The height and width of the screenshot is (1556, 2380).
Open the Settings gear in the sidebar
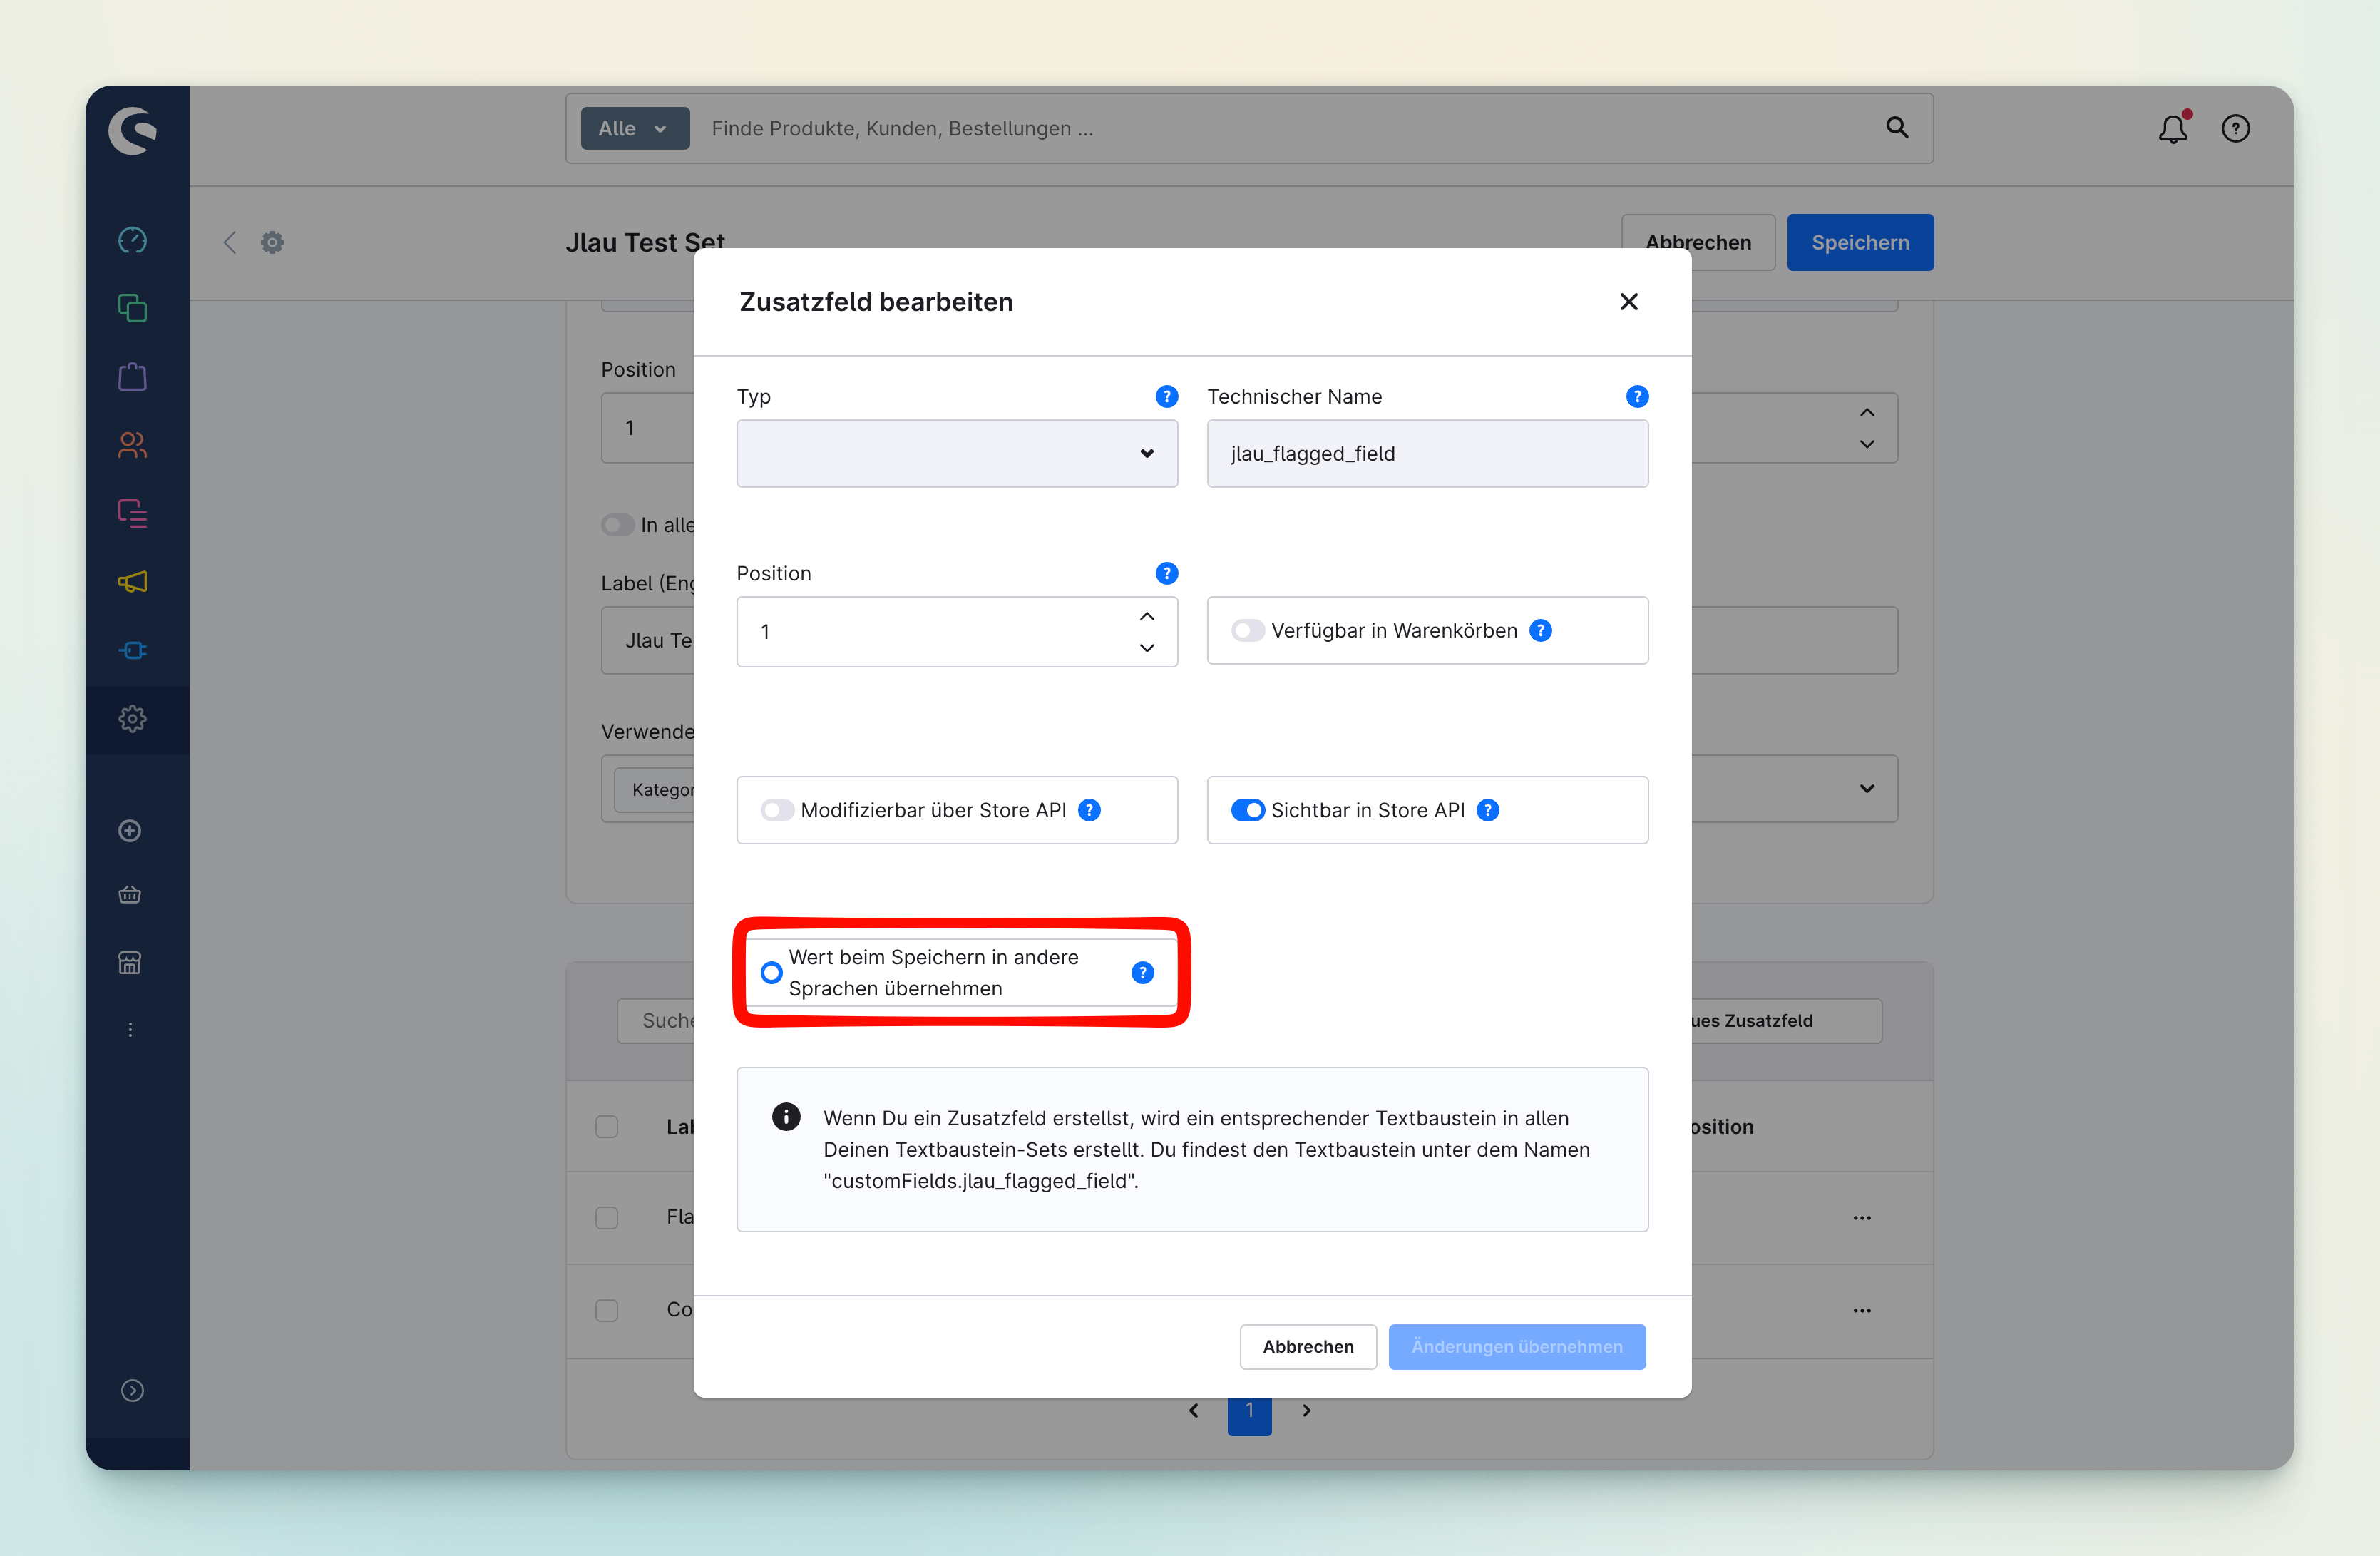click(132, 719)
